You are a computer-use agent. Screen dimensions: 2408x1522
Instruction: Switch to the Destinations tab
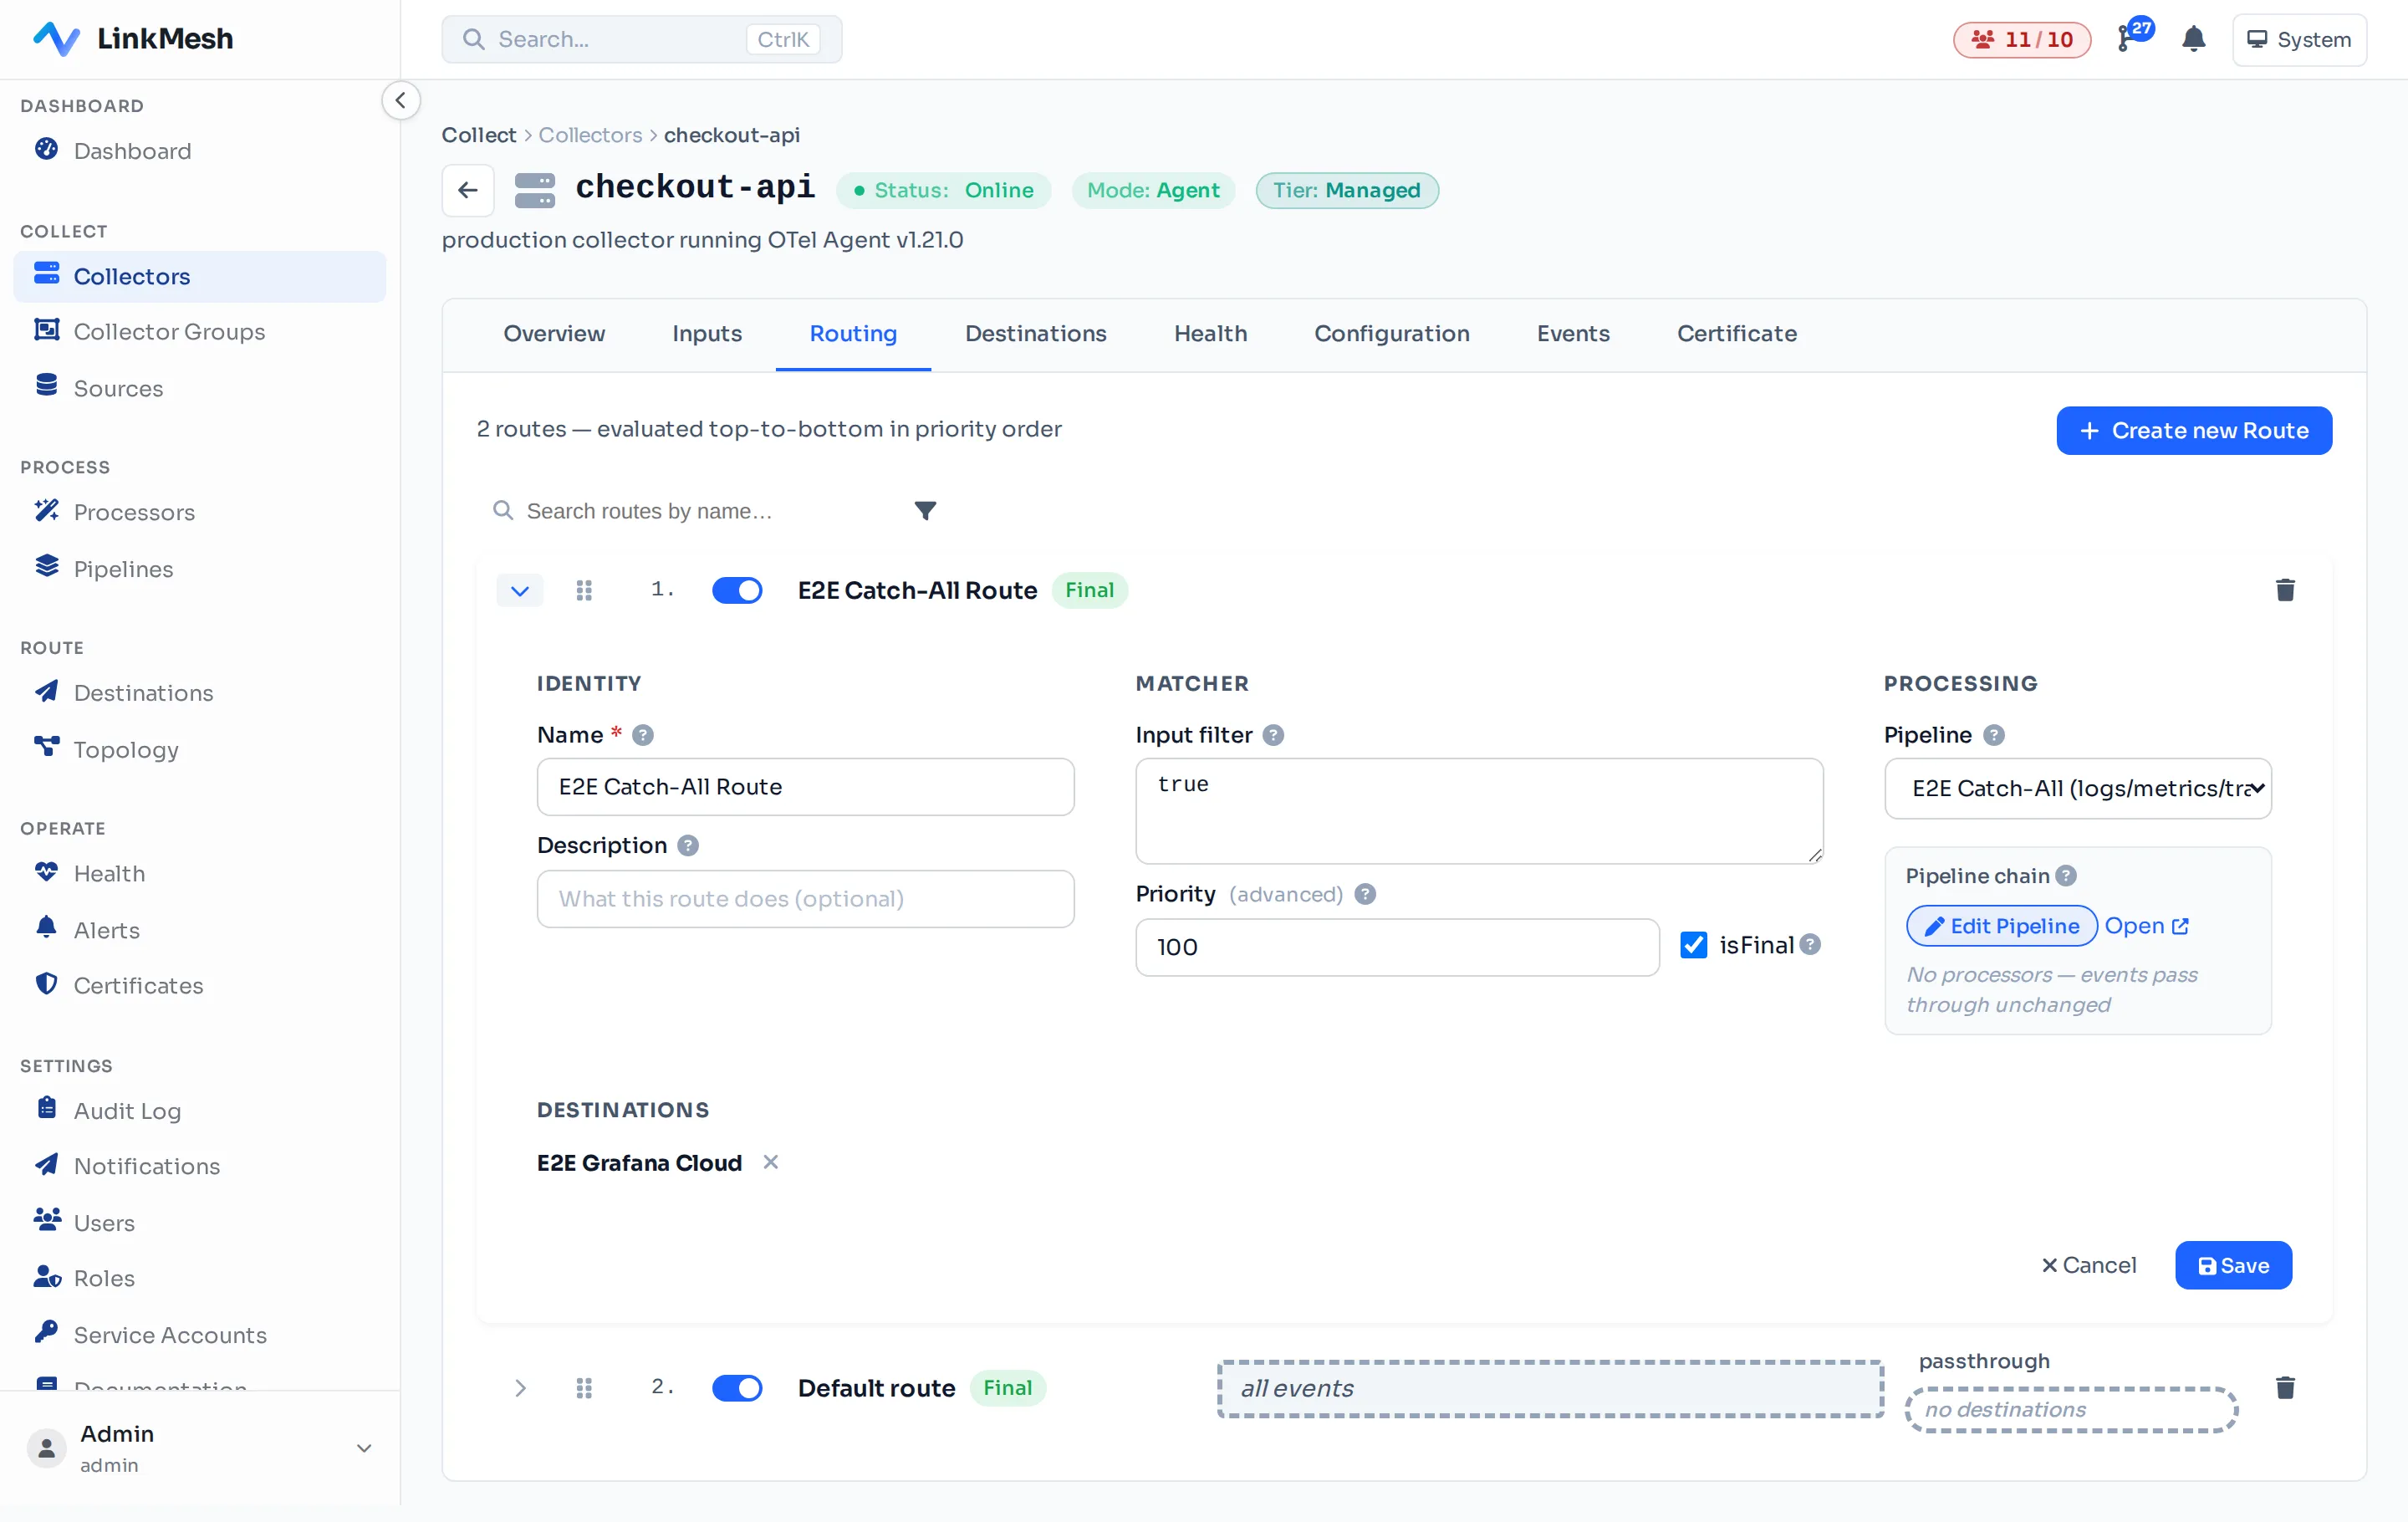pyautogui.click(x=1035, y=333)
